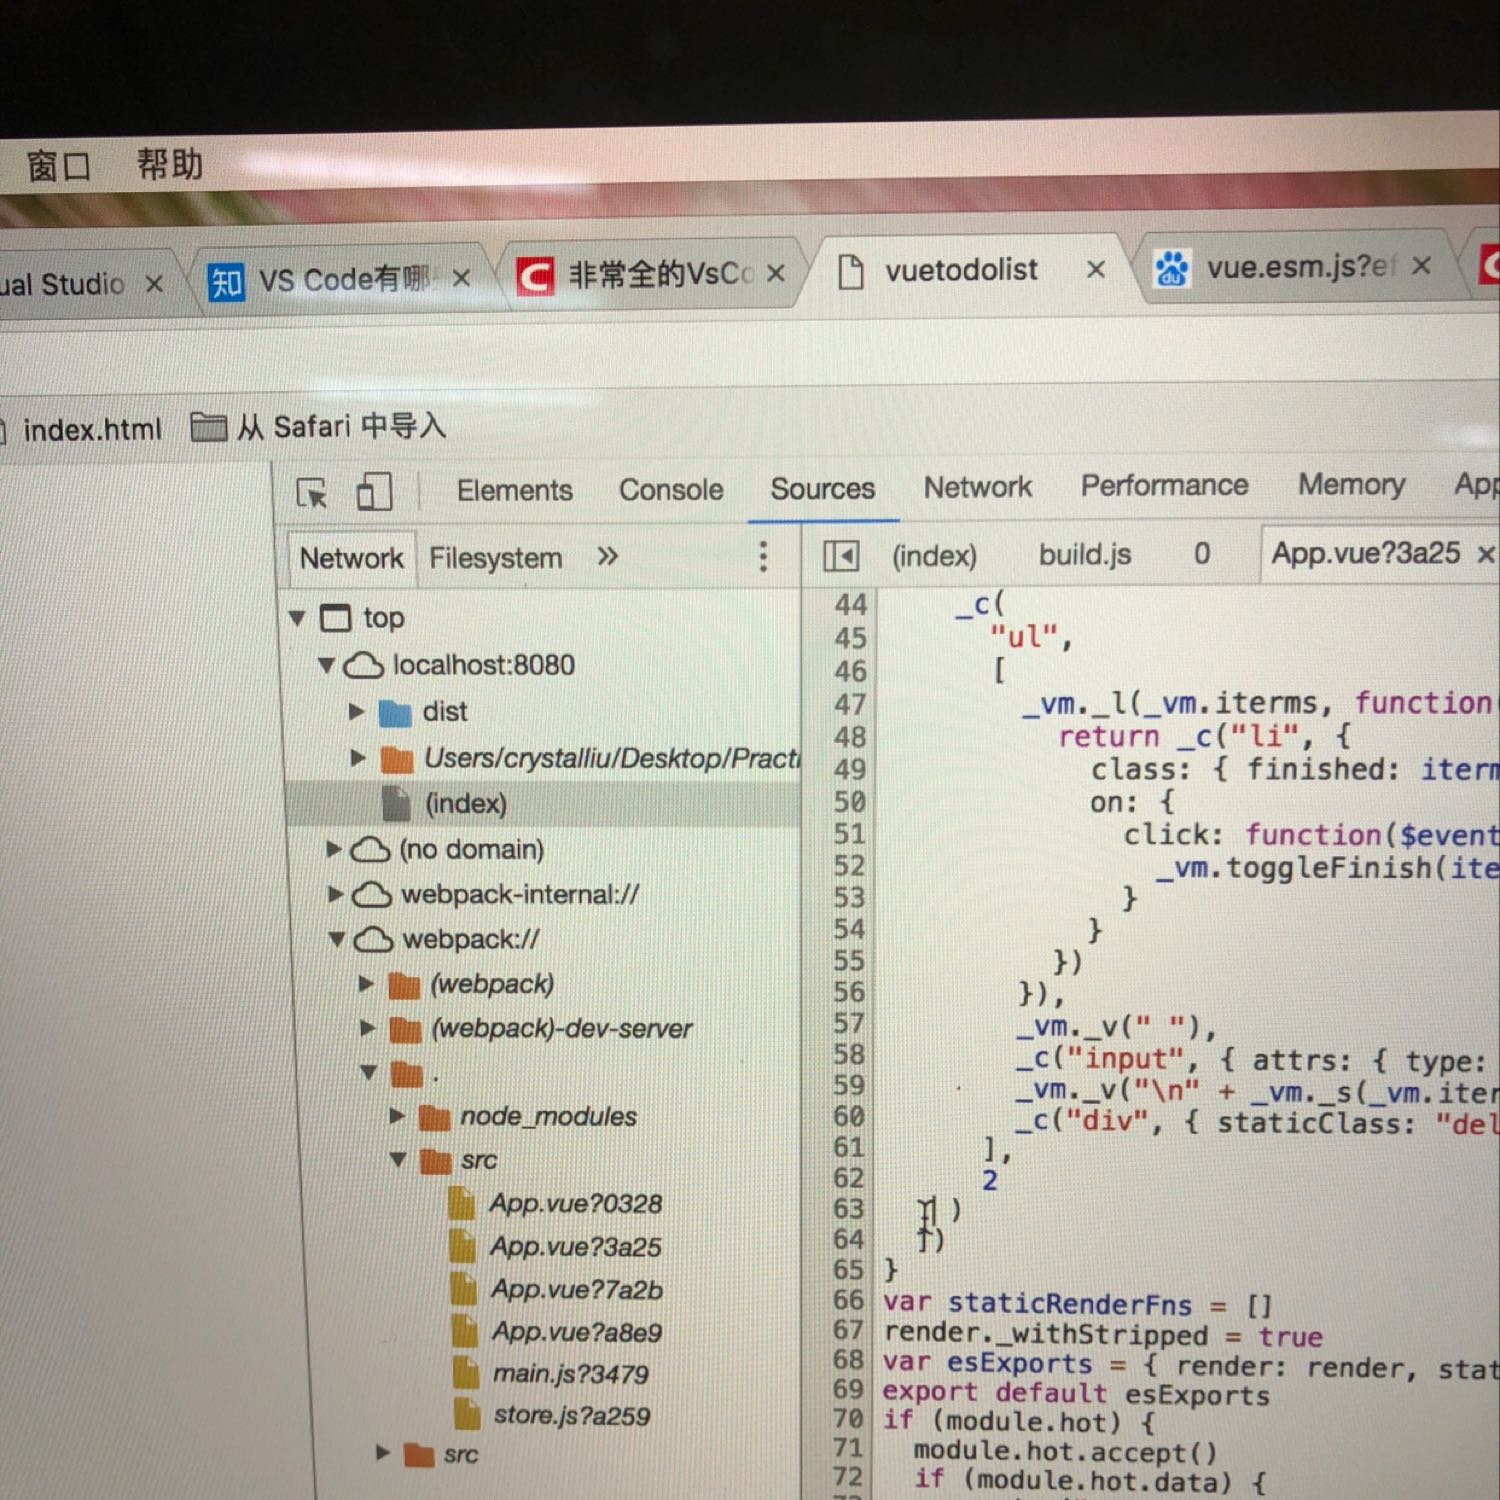Click the Baidu paw favicon on vue.esm.js tab

(x=1171, y=267)
